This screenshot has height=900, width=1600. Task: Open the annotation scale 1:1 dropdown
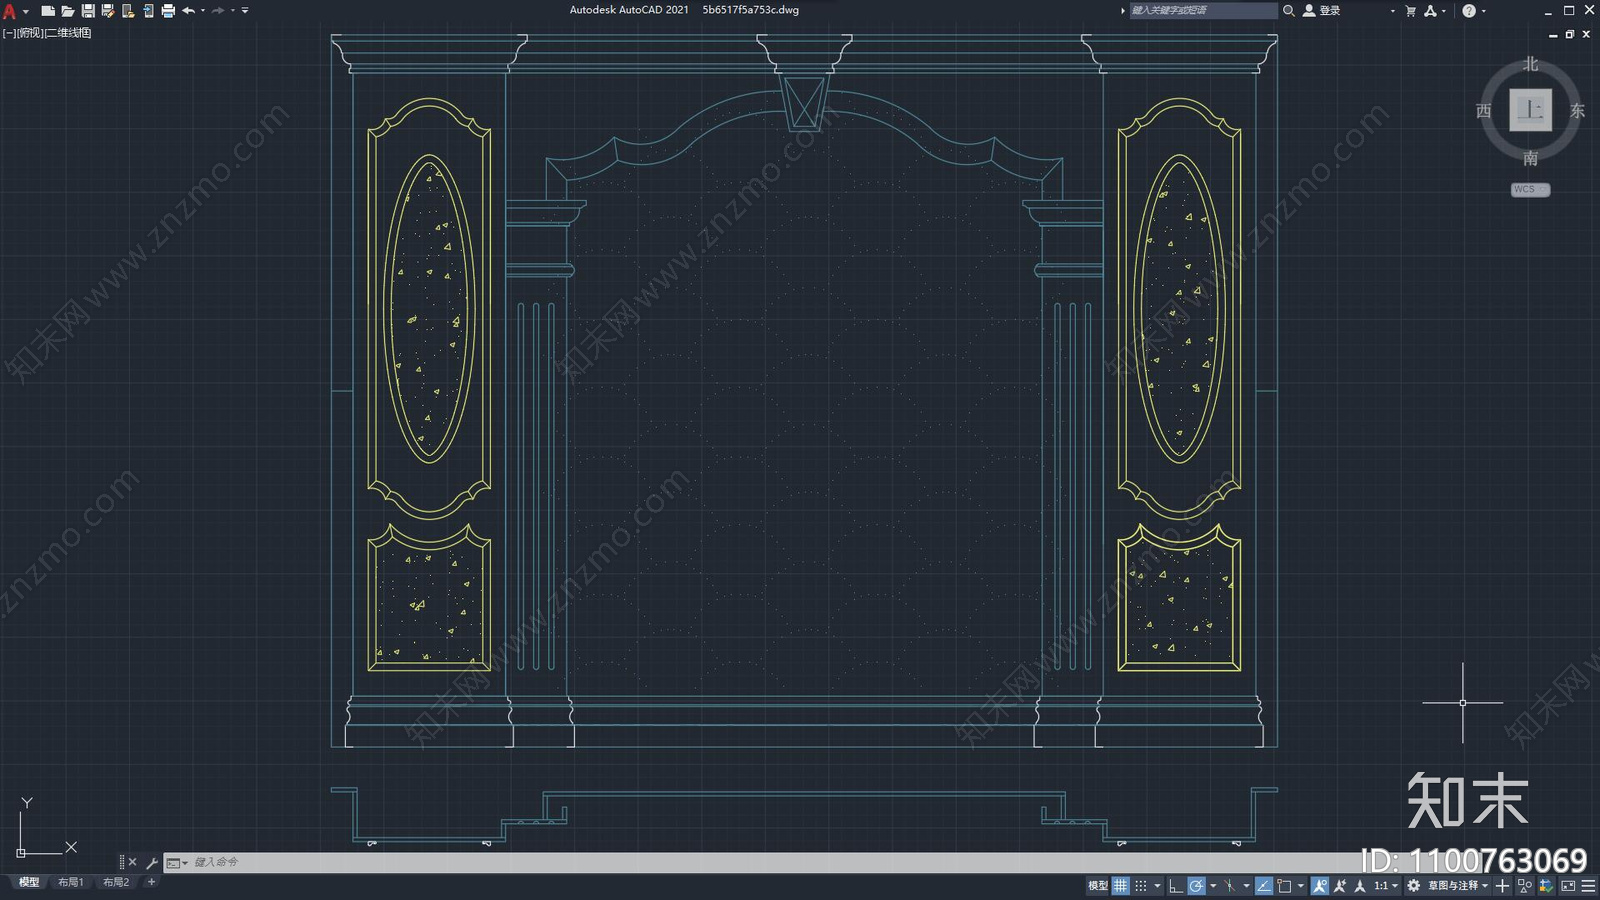pos(1385,886)
